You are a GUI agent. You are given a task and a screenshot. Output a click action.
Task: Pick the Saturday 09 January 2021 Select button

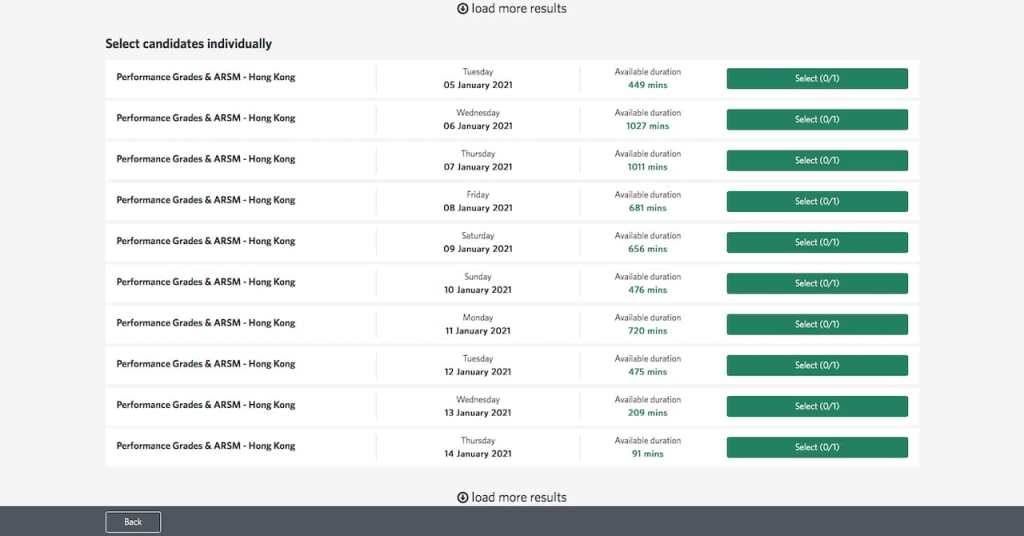click(x=817, y=243)
